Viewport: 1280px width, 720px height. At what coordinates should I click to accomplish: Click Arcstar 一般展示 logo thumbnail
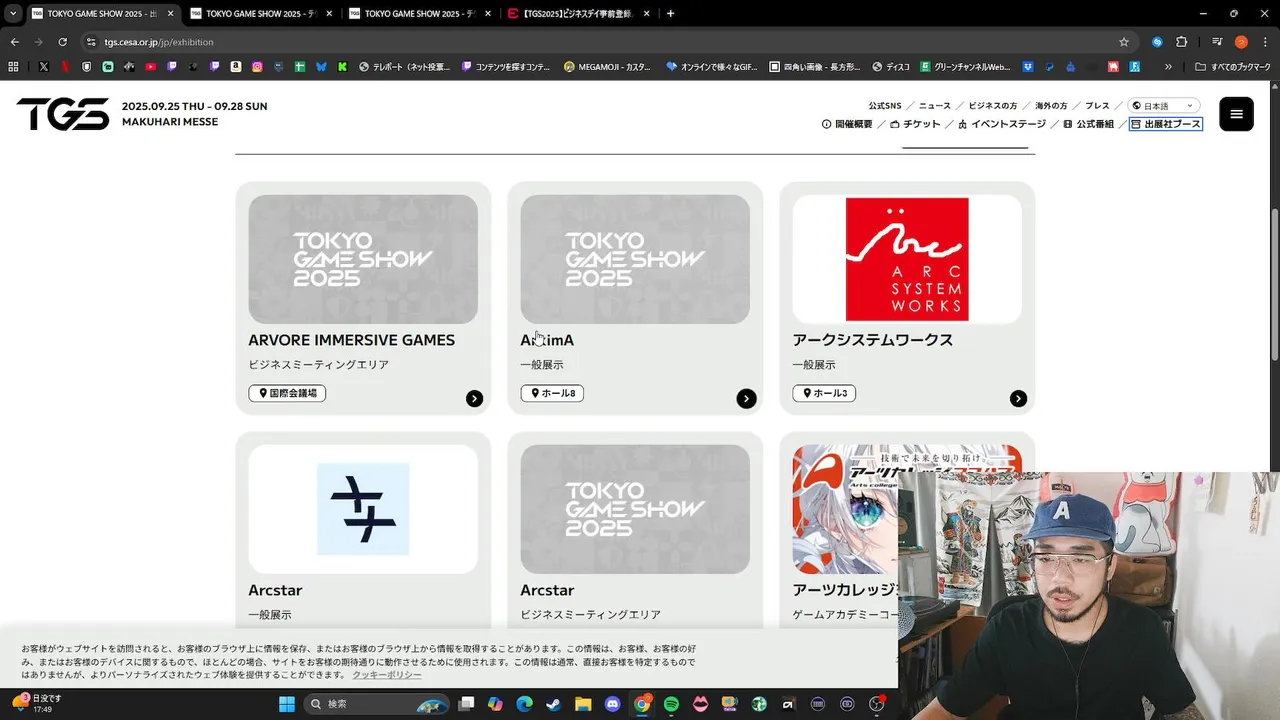tap(363, 509)
